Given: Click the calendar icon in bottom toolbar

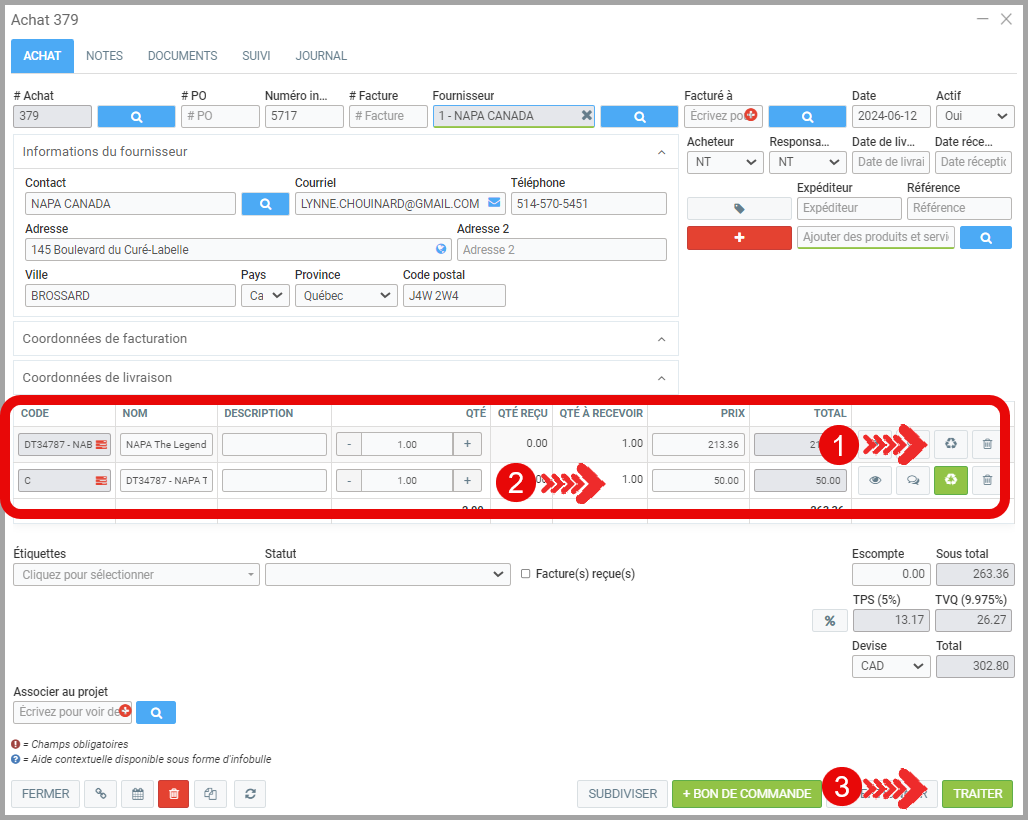Looking at the screenshot, I should [x=138, y=794].
